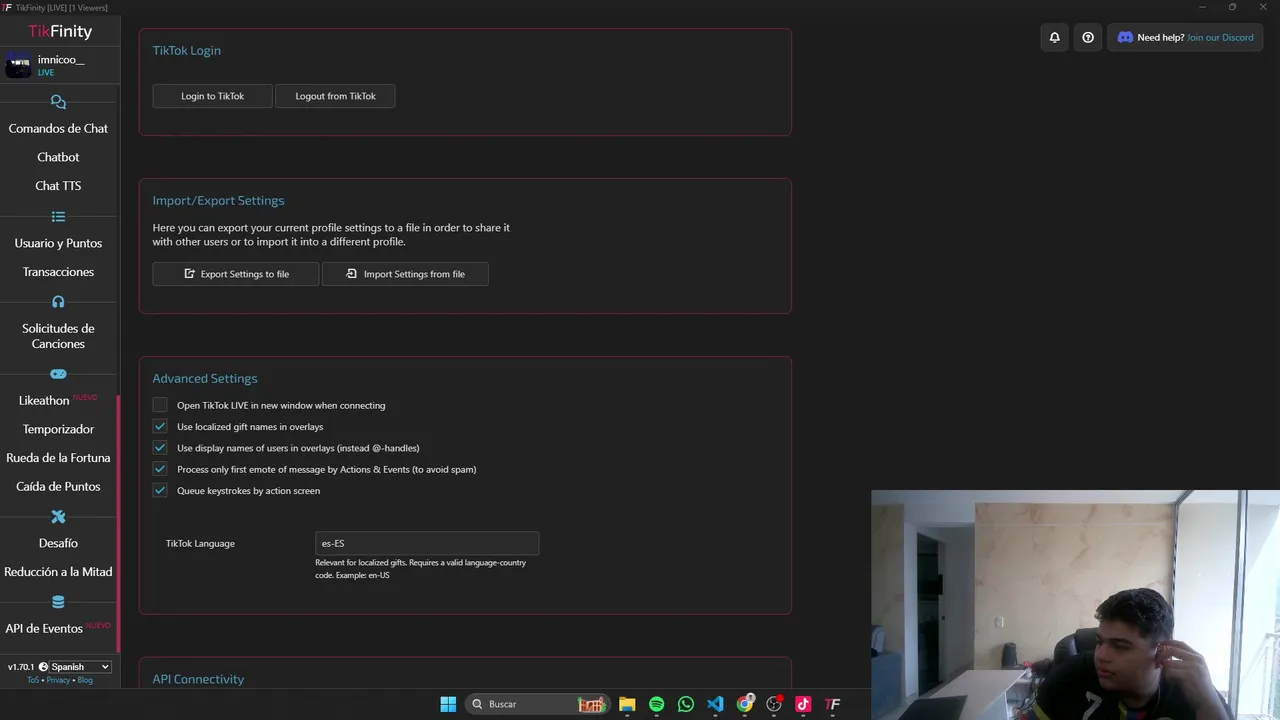The width and height of the screenshot is (1280, 720).
Task: Toggle Open TikTok LIVE in new window
Action: pos(160,405)
